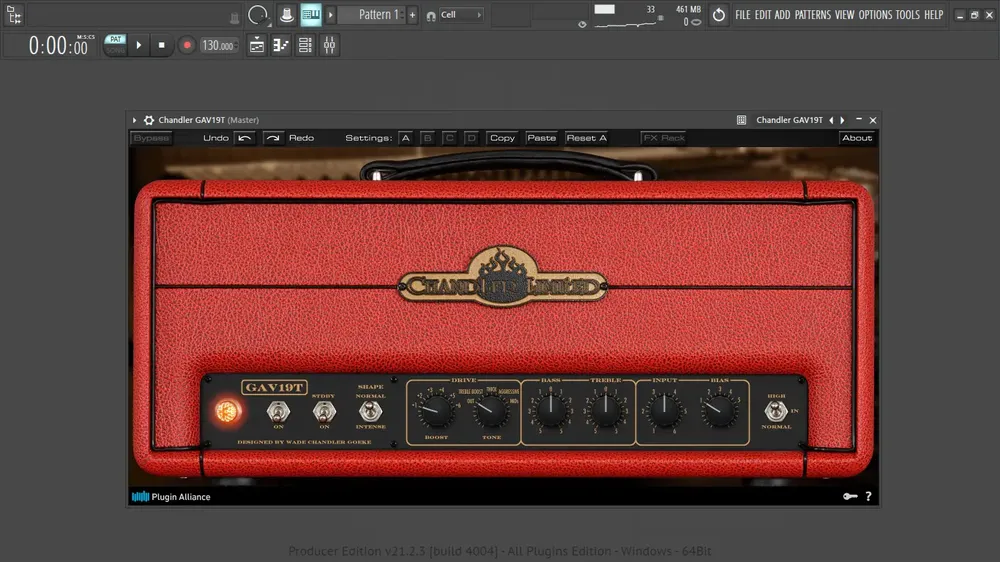Start playback with the play button
Viewport: 1000px width, 562px height.
tap(138, 45)
